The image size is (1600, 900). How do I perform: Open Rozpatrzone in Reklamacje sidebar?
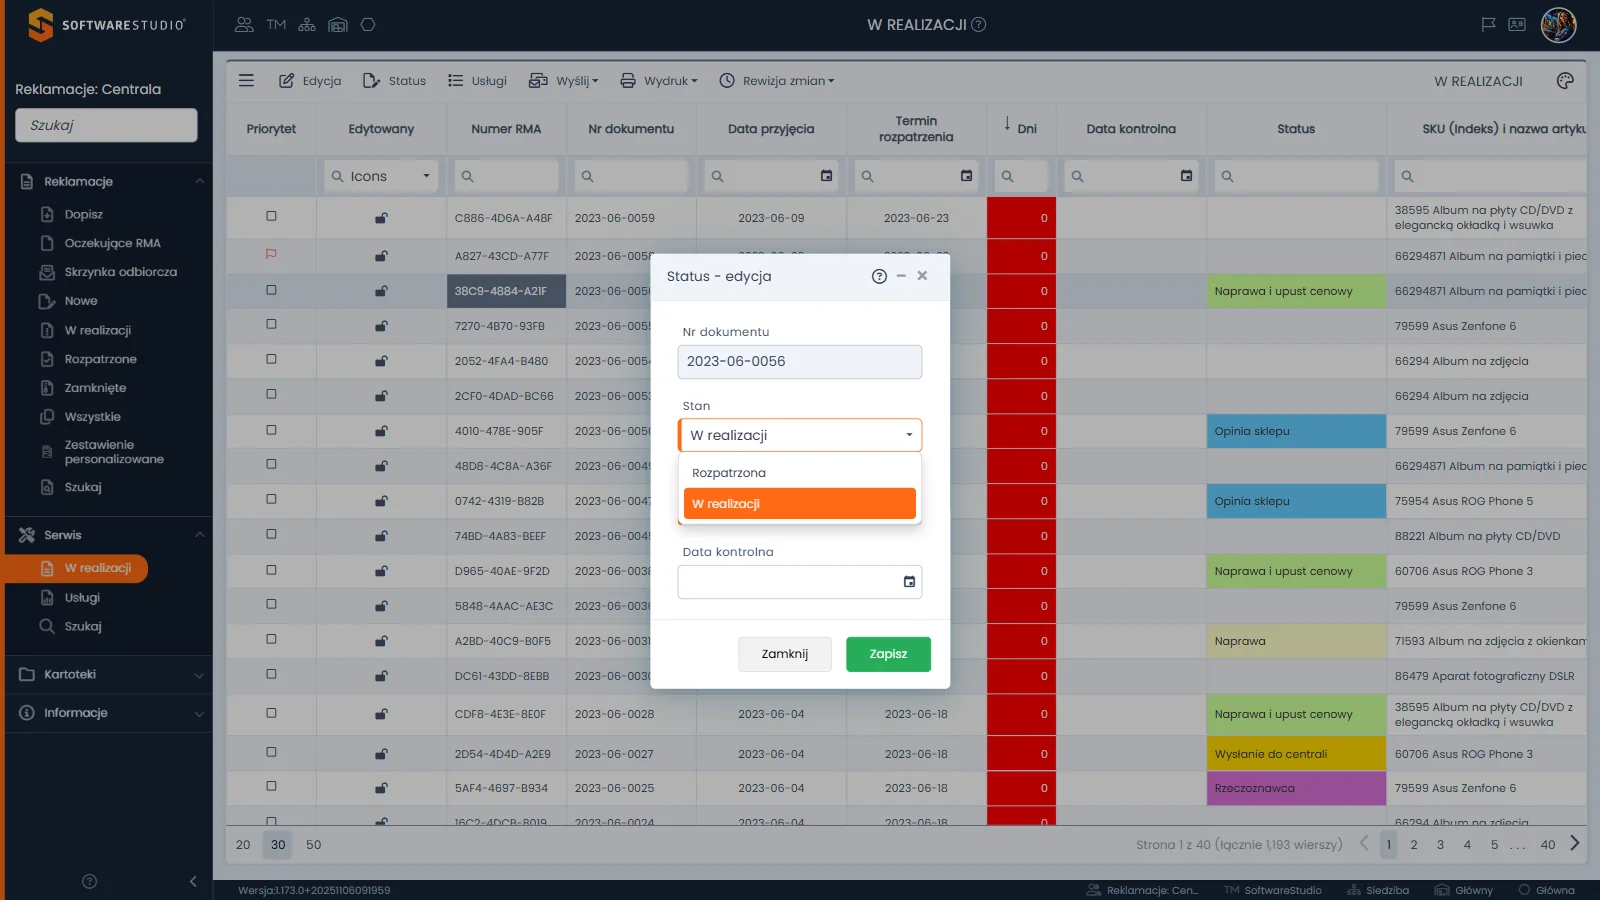tap(100, 359)
